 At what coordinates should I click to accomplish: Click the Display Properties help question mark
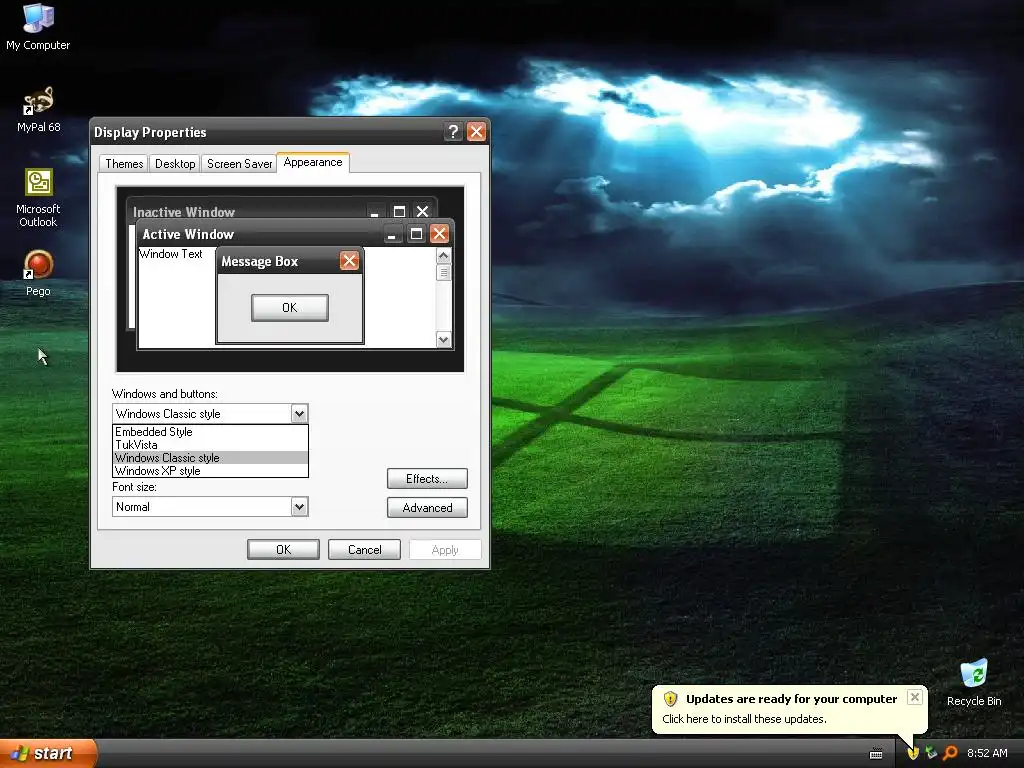453,131
